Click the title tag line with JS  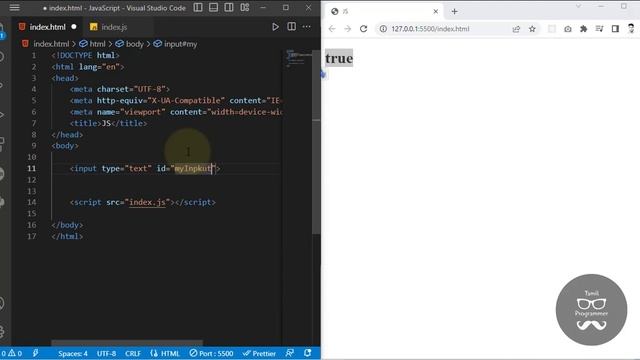(x=108, y=123)
